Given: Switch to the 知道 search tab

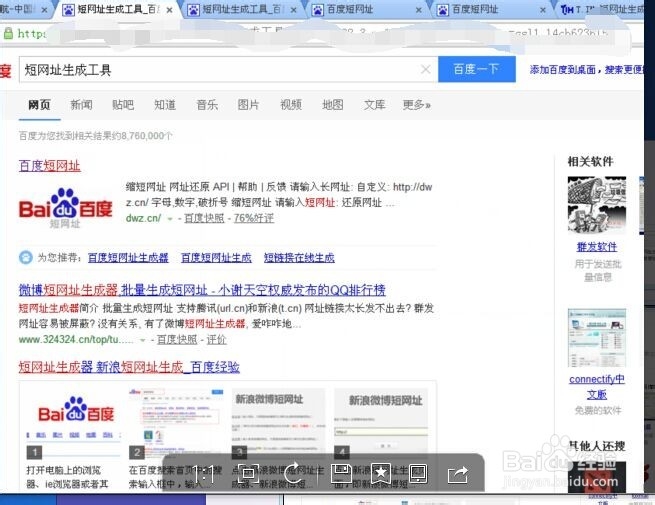Looking at the screenshot, I should 165,104.
